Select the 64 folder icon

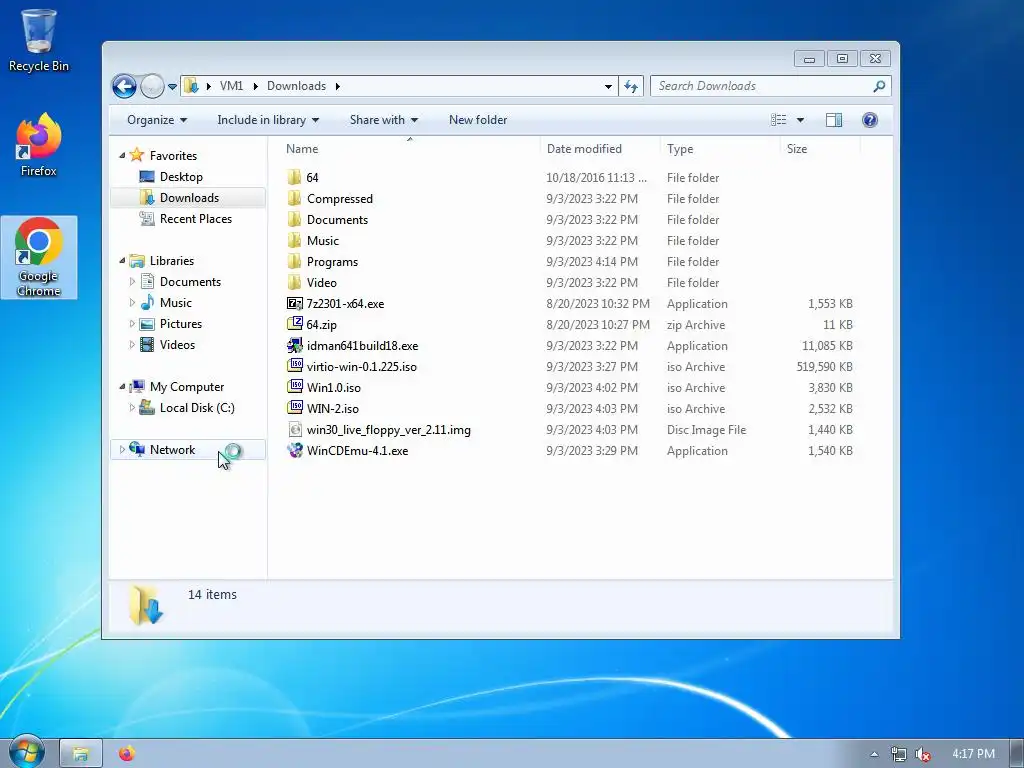pyautogui.click(x=295, y=178)
